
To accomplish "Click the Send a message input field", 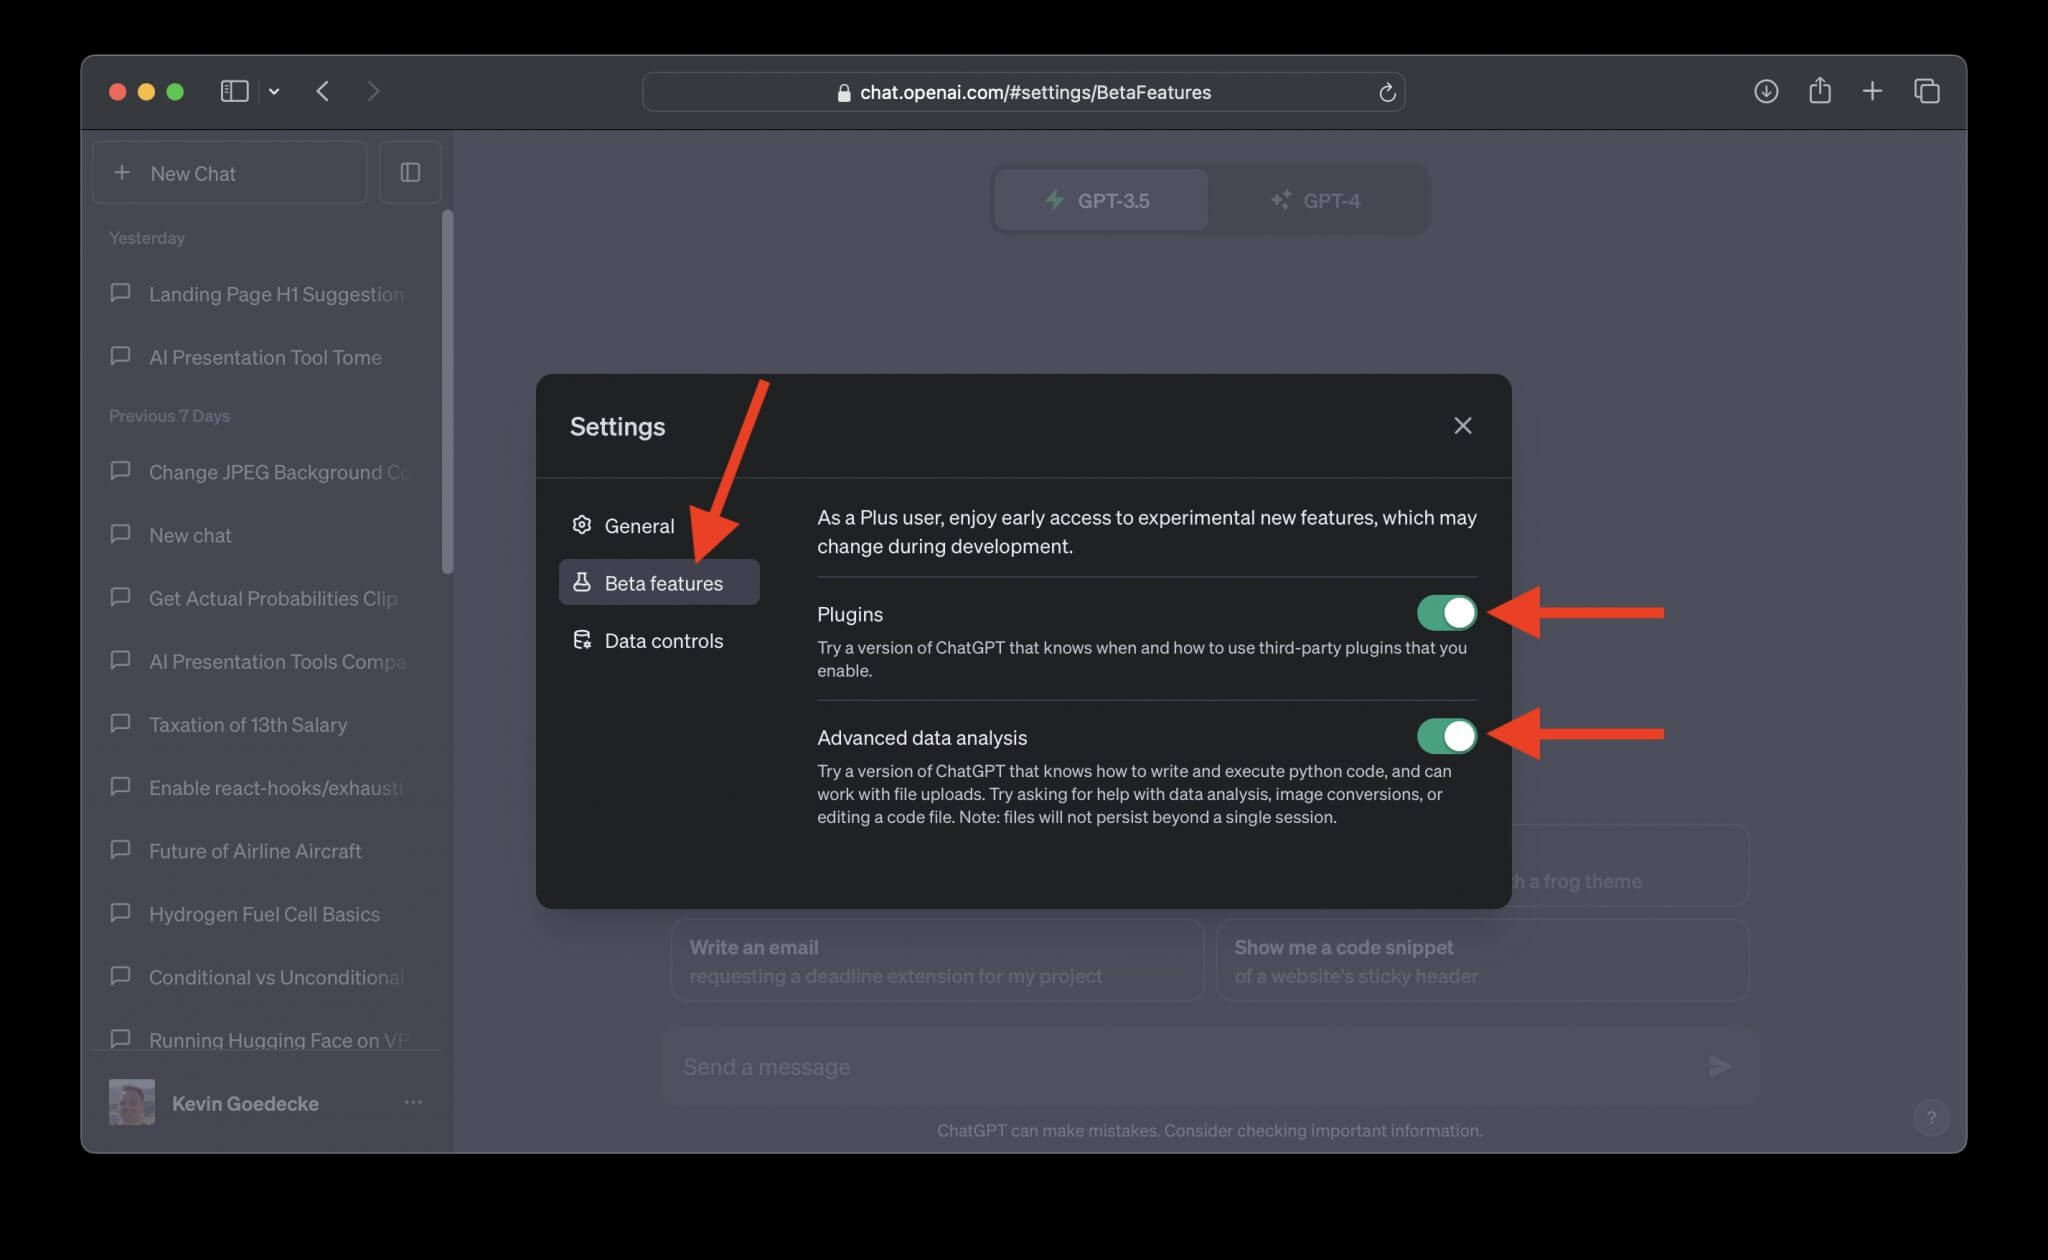I will click(x=1000, y=1066).
